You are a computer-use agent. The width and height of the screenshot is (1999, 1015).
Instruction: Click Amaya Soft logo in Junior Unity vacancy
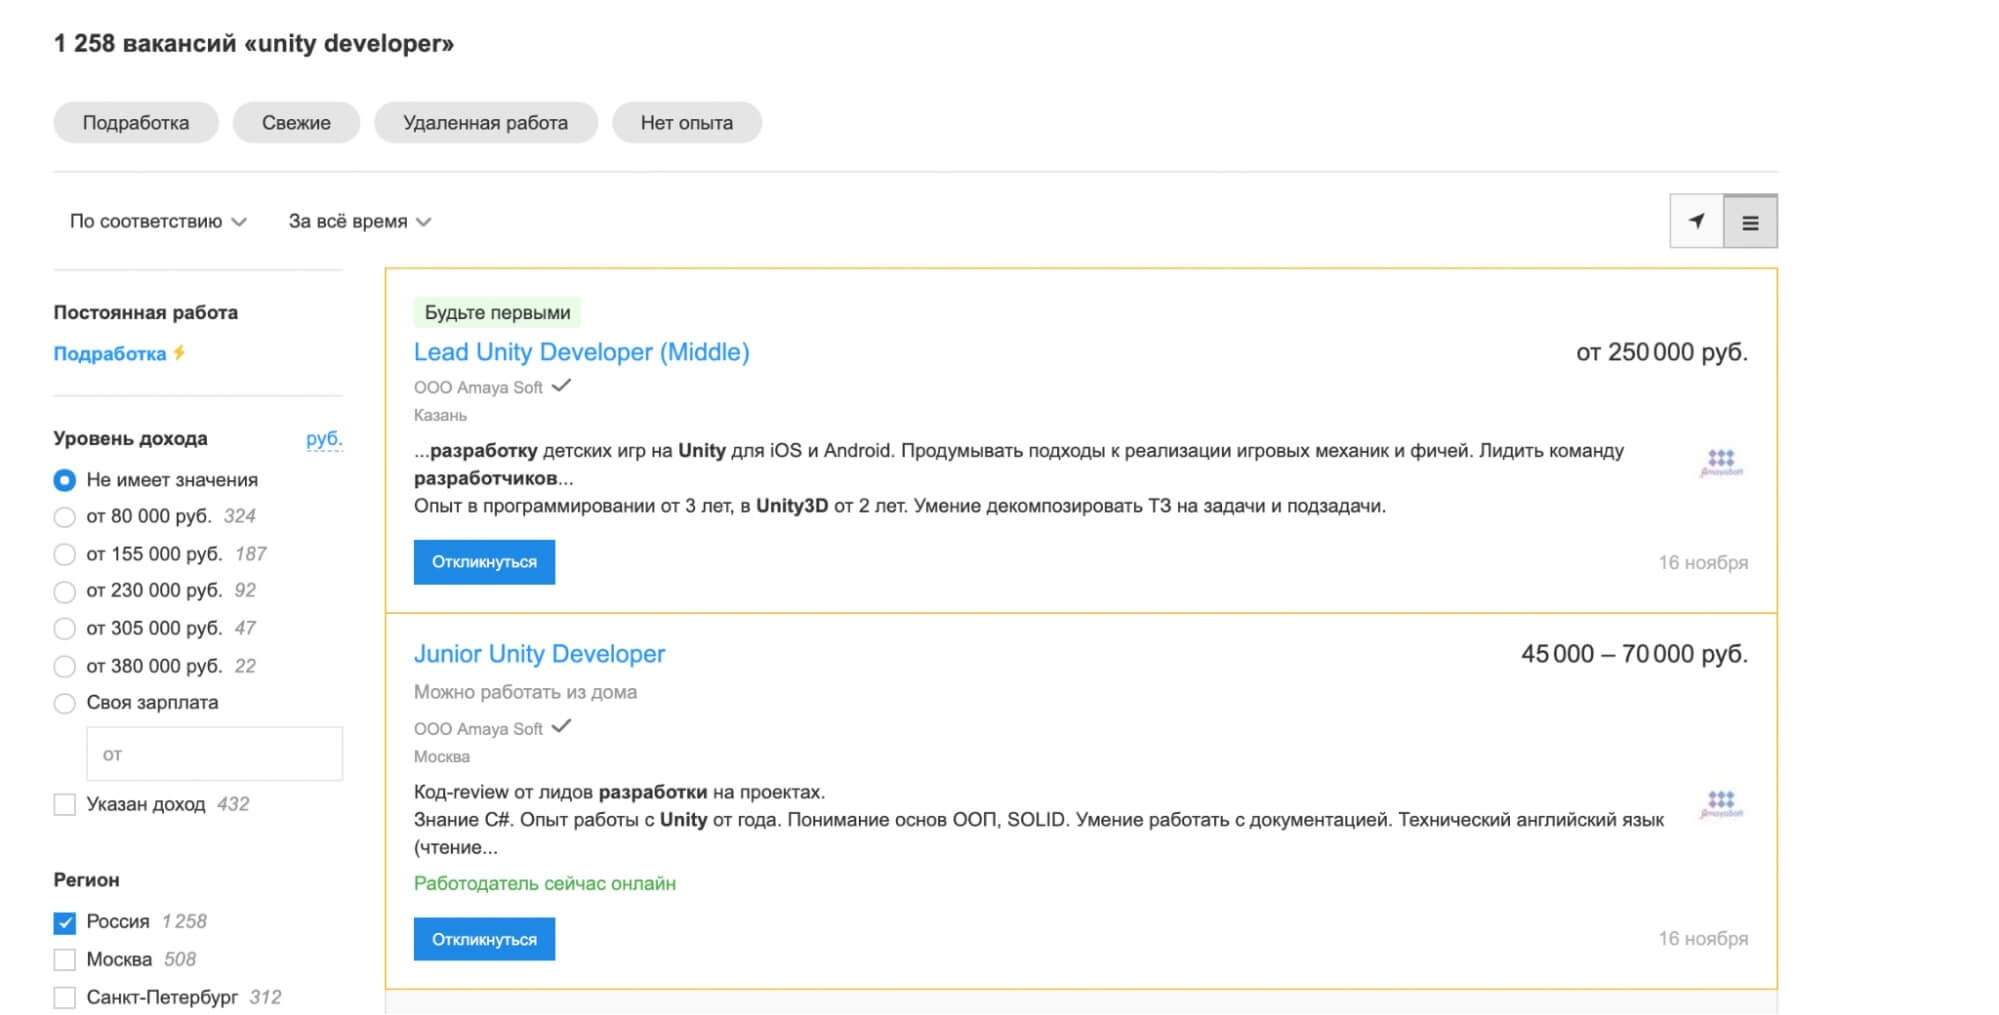[1720, 803]
